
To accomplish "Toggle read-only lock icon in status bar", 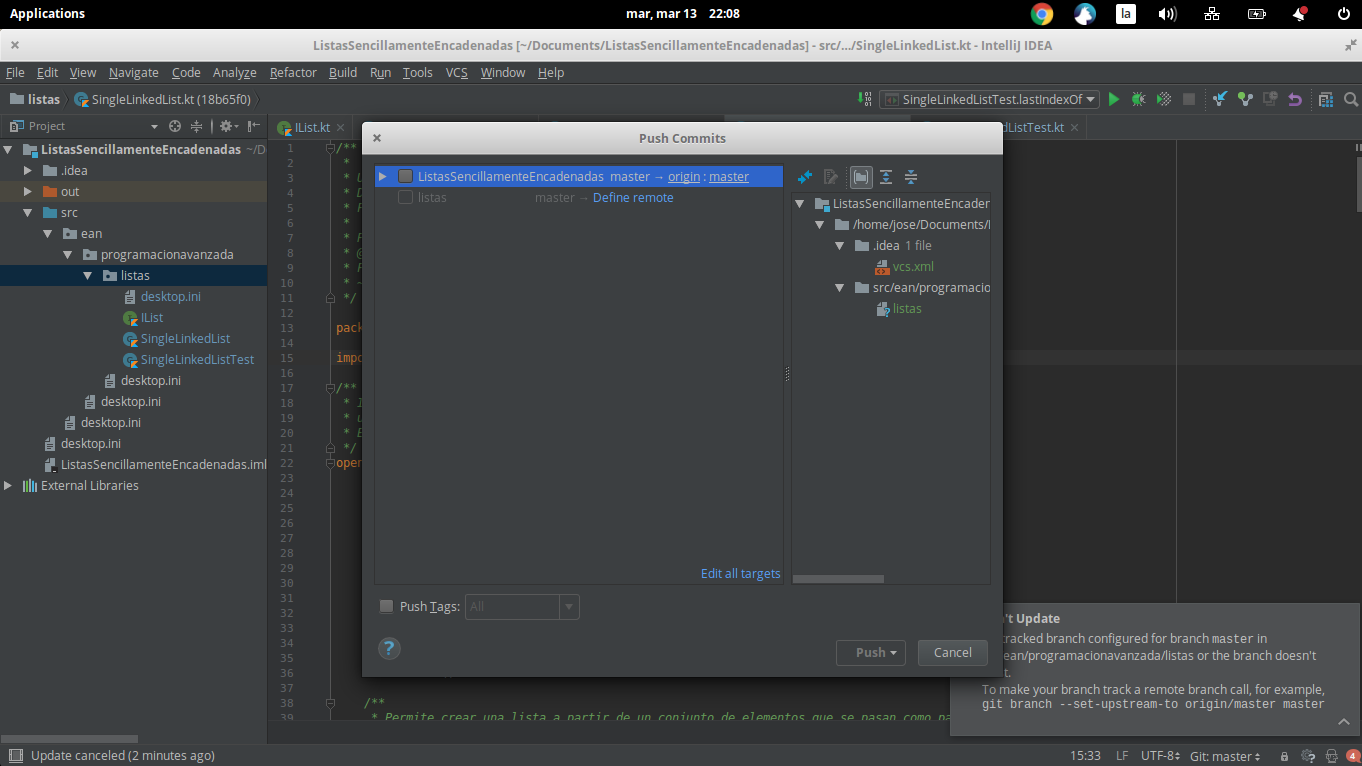I will tap(1284, 756).
